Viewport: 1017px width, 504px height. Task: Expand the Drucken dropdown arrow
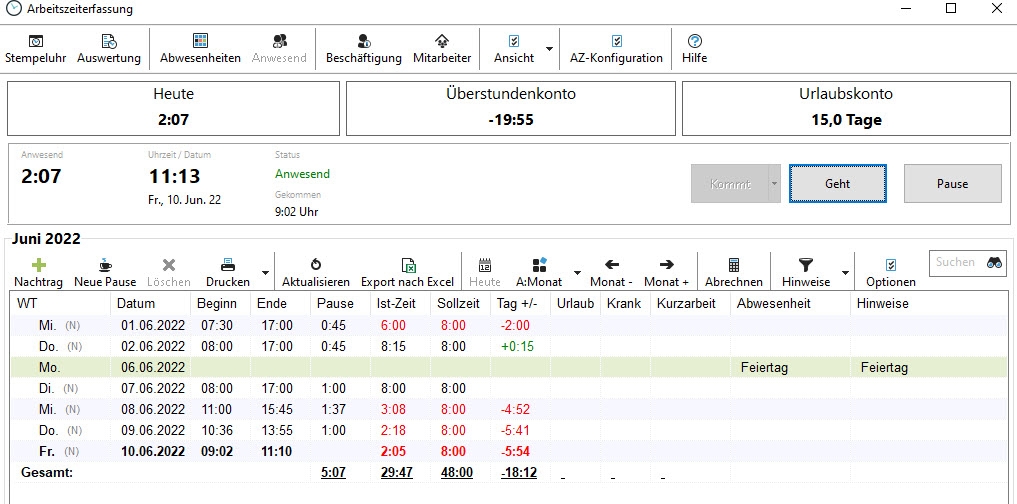pos(265,272)
